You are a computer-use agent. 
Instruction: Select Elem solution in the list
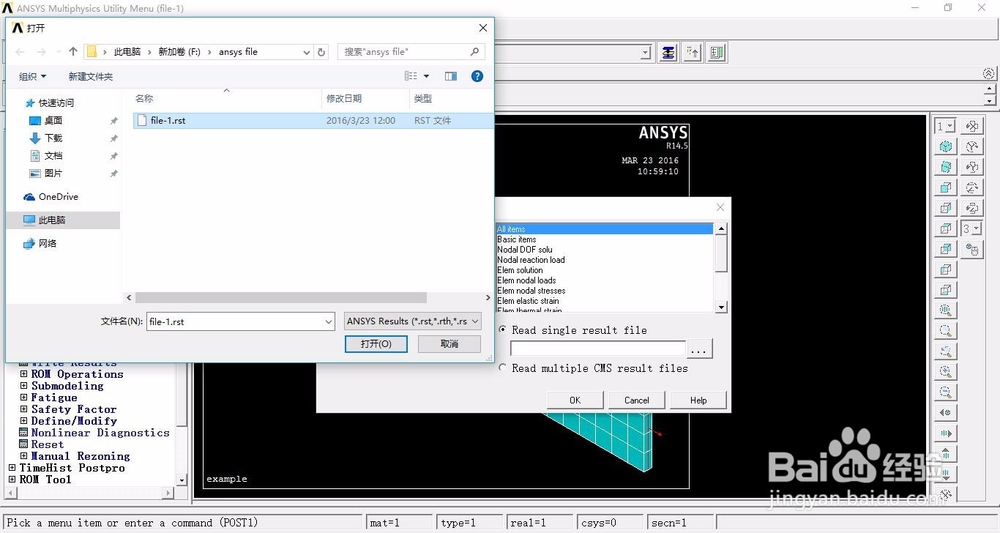[x=605, y=270]
